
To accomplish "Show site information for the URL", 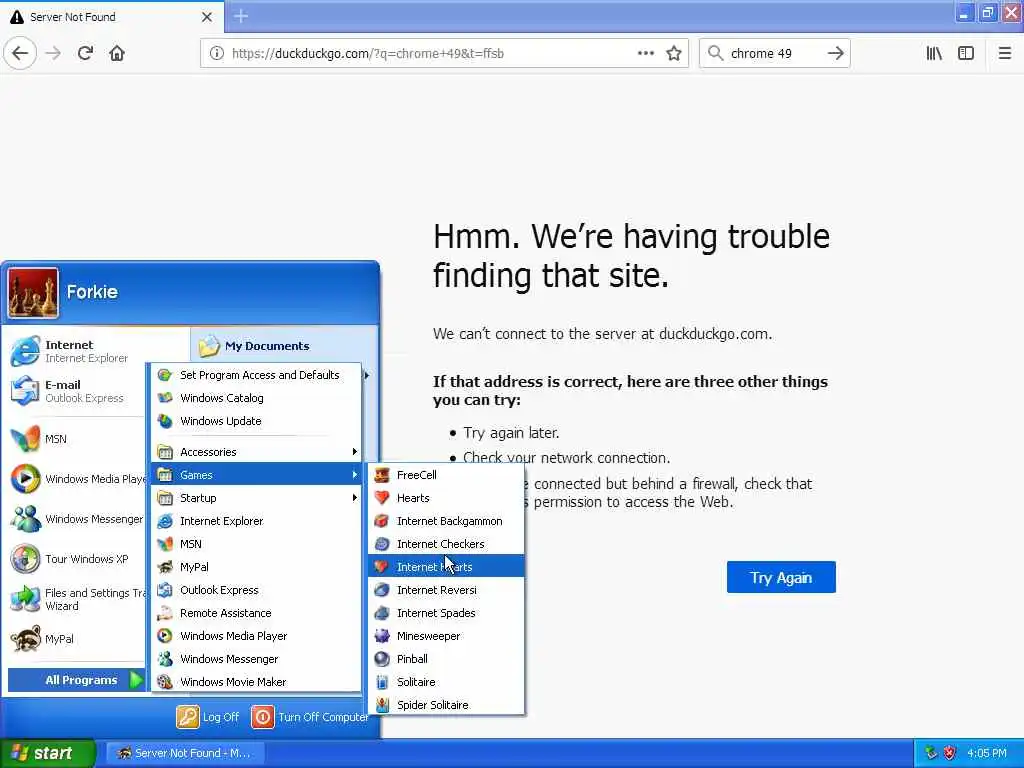I will [216, 53].
